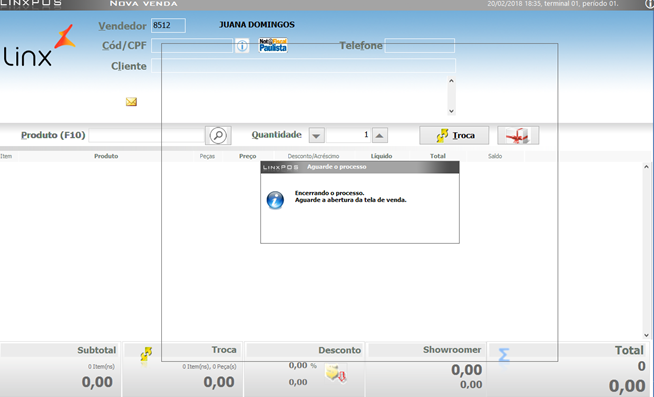Click the Produto column header

pyautogui.click(x=106, y=156)
